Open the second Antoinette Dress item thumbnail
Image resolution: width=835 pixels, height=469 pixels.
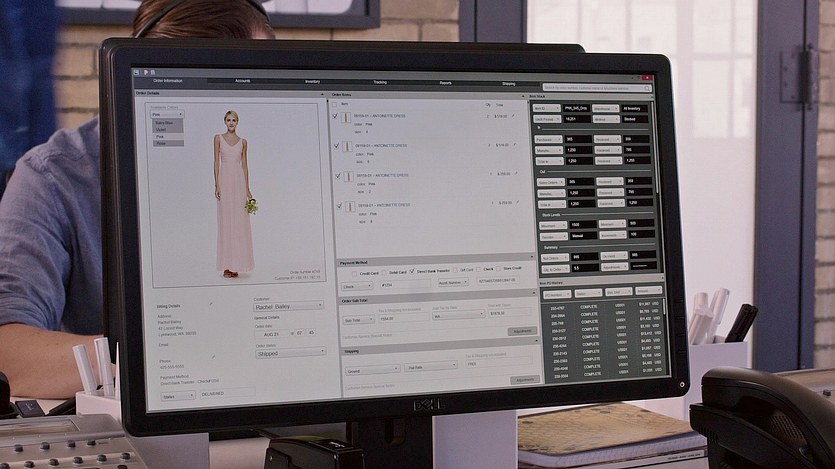[x=347, y=147]
